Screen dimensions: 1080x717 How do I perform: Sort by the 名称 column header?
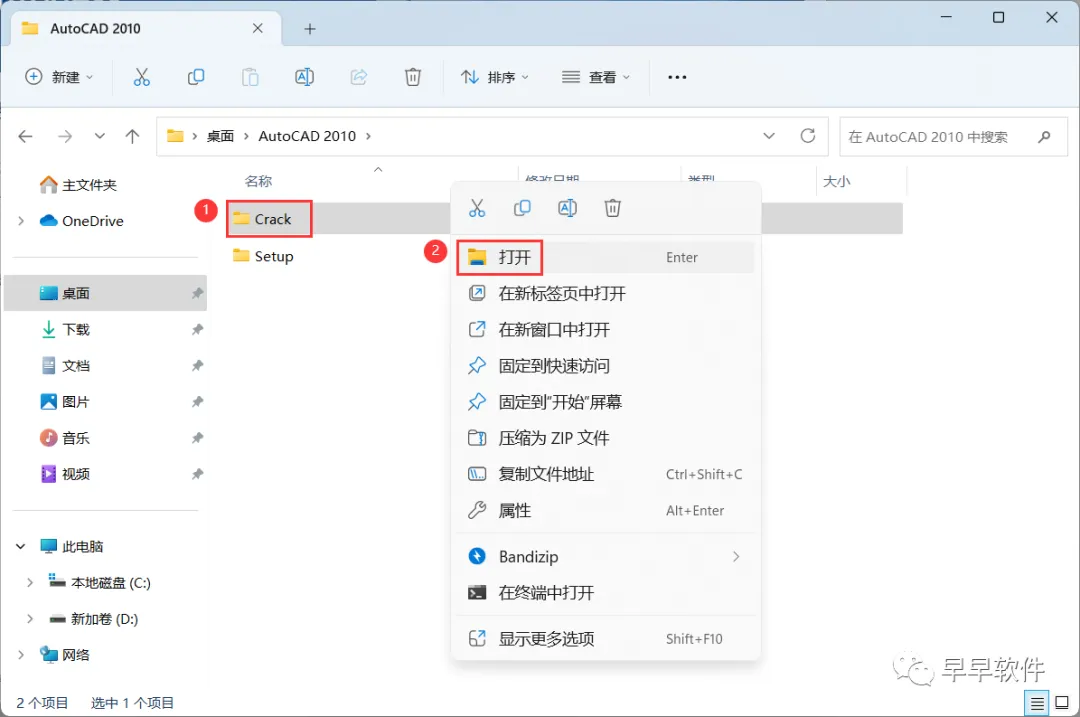[258, 181]
